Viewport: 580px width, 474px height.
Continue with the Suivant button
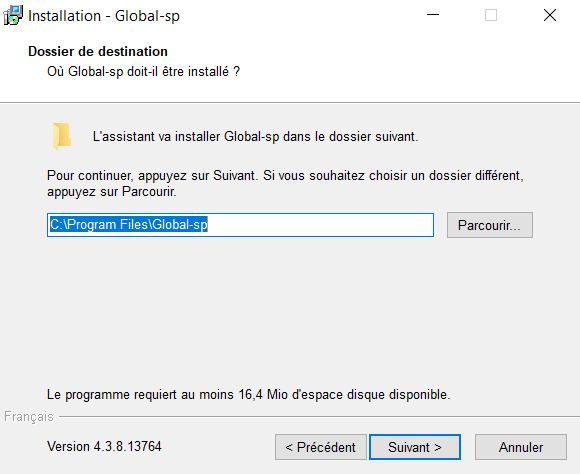(x=415, y=447)
